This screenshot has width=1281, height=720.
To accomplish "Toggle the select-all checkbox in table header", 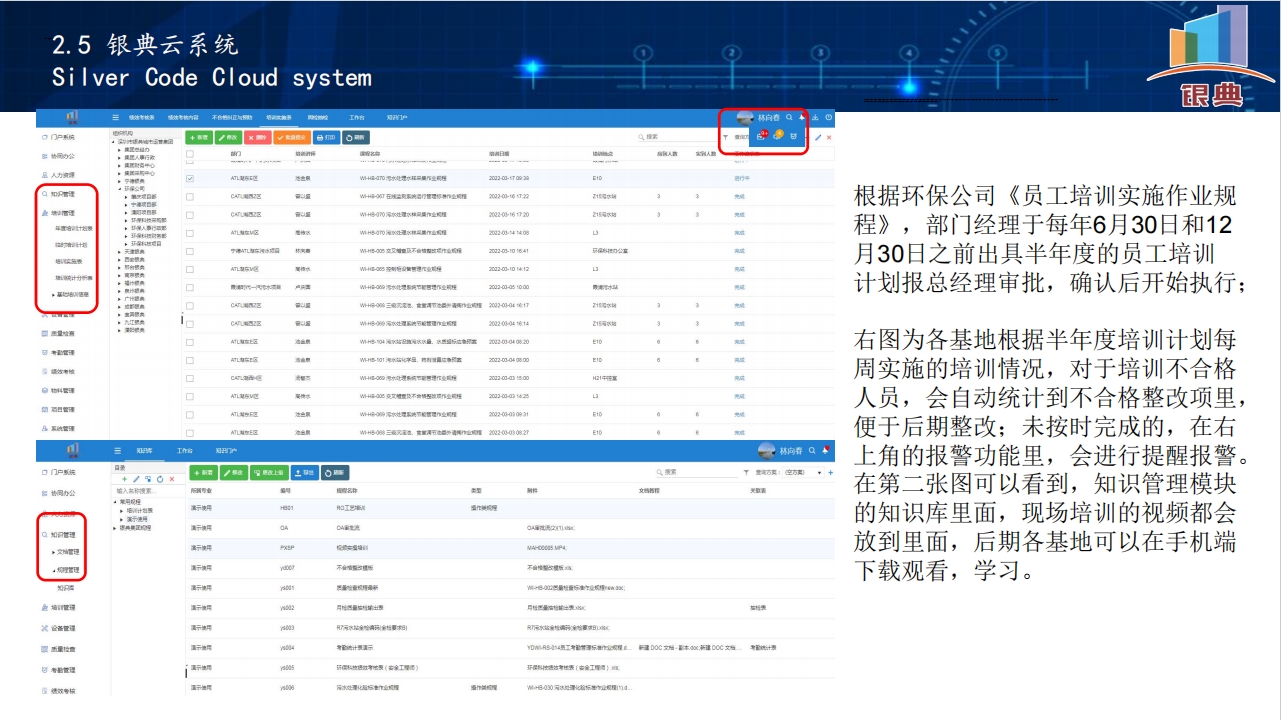I will click(190, 154).
